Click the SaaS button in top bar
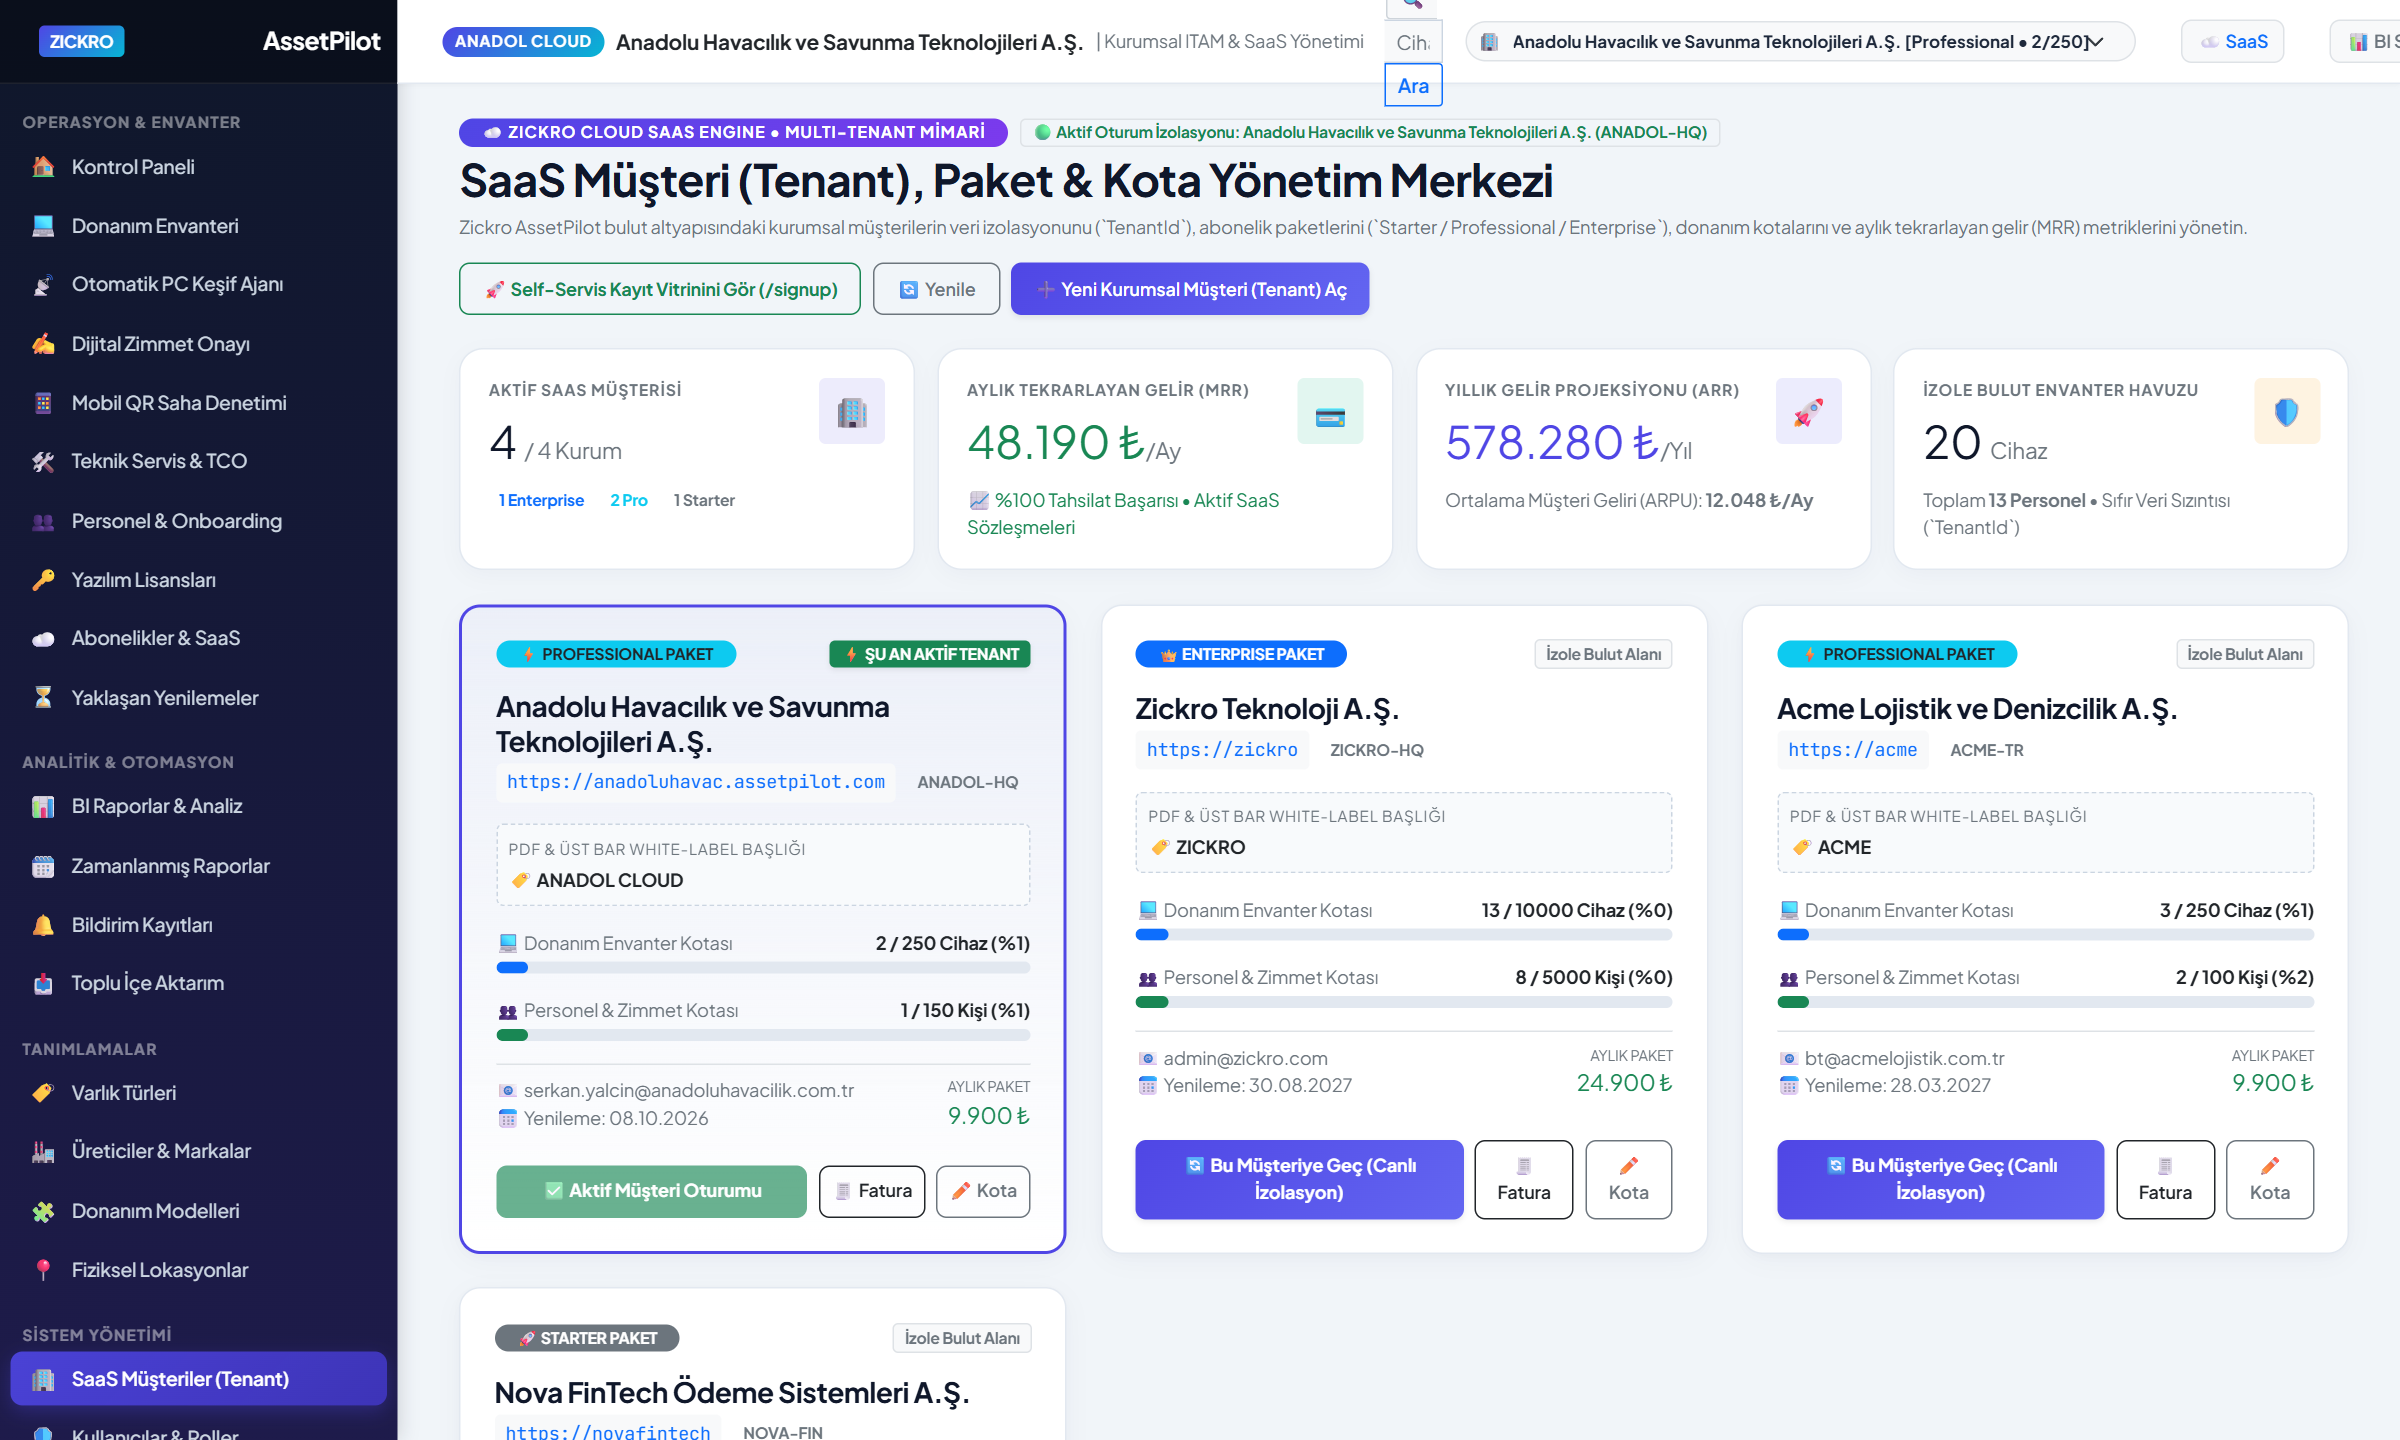This screenshot has height=1440, width=2400. pyautogui.click(x=2233, y=42)
